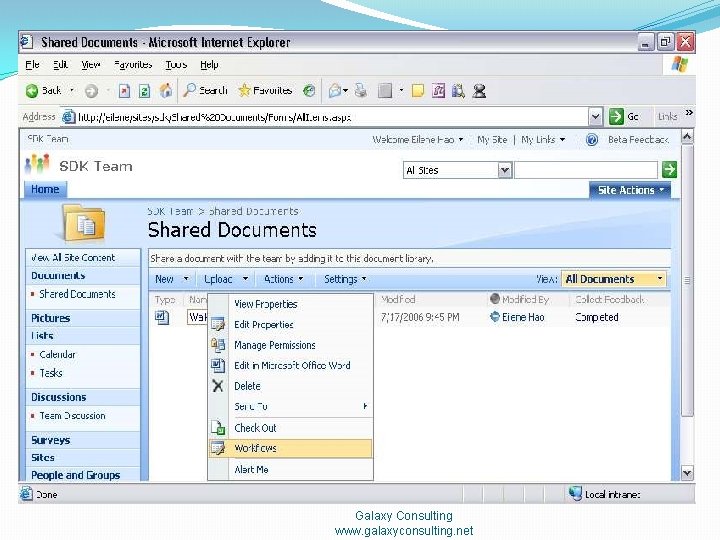Open the Address bar dropdown arrow

click(595, 117)
